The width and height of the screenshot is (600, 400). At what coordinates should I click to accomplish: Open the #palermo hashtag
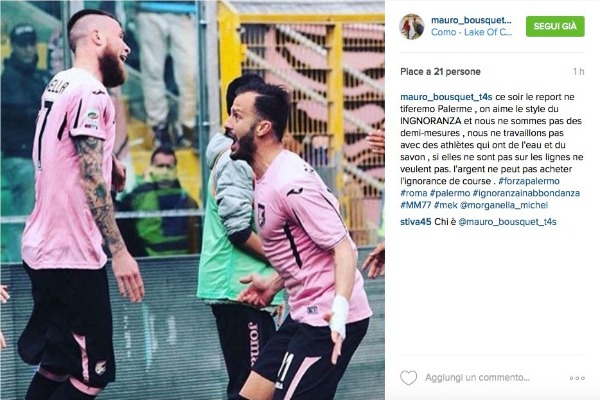tap(450, 193)
